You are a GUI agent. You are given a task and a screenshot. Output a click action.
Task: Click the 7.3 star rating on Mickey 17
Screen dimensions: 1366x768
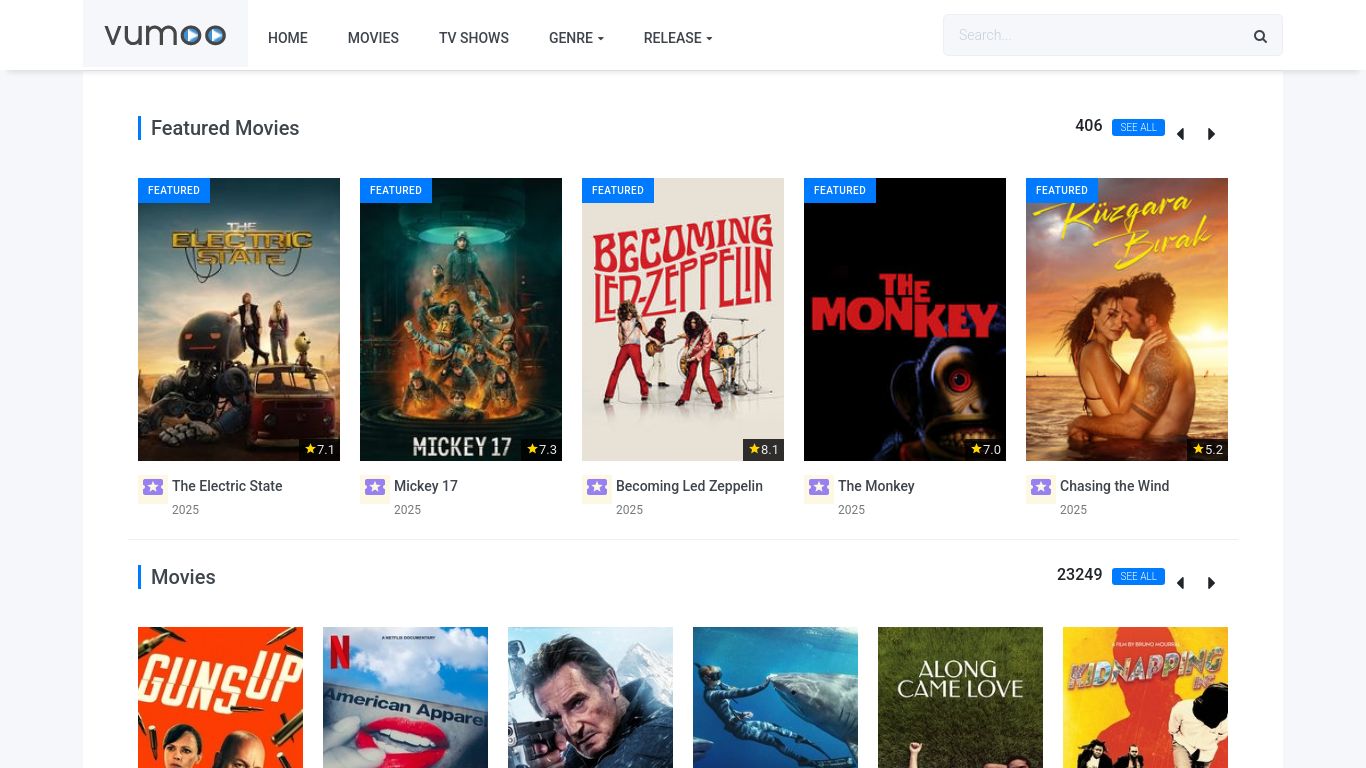click(542, 450)
